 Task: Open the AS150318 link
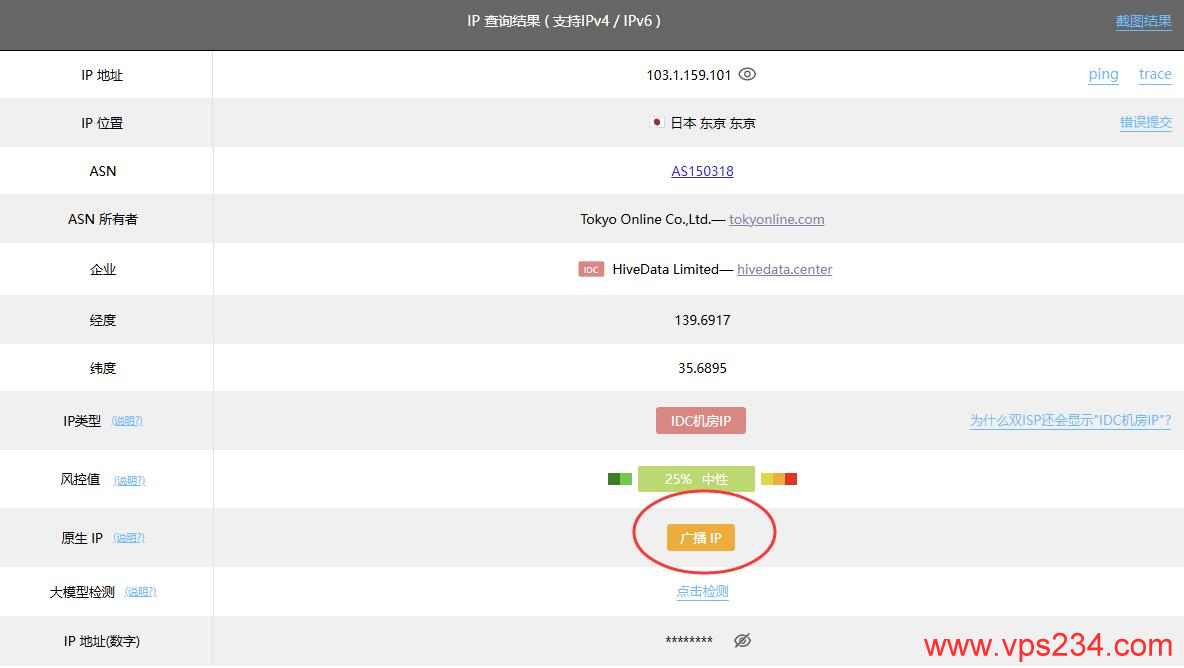click(702, 171)
